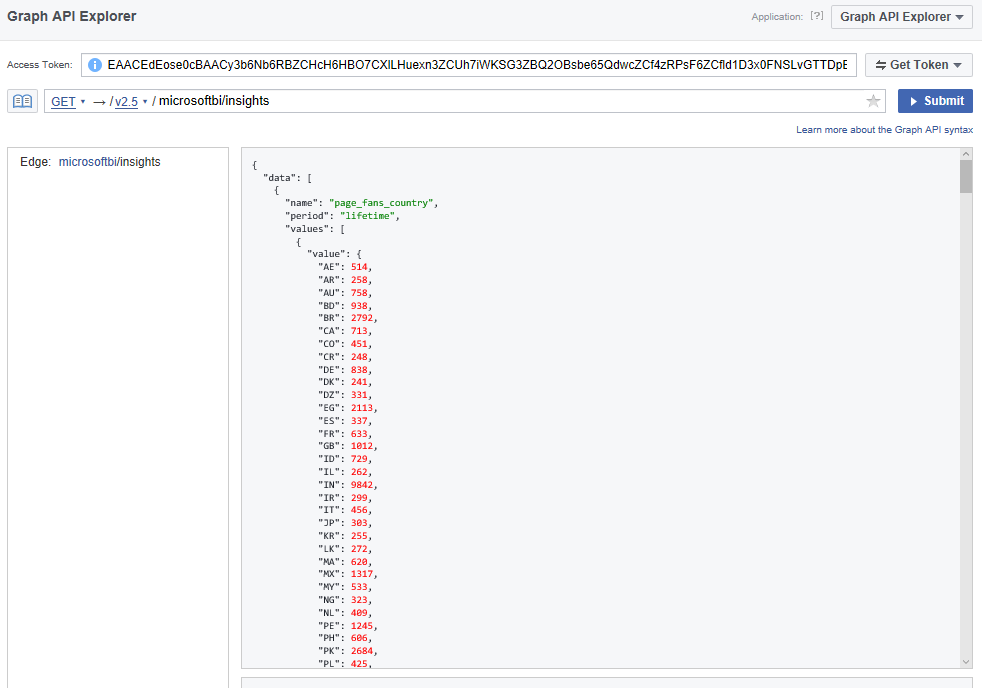Select API version v2.5 dropdown

pyautogui.click(x=131, y=101)
